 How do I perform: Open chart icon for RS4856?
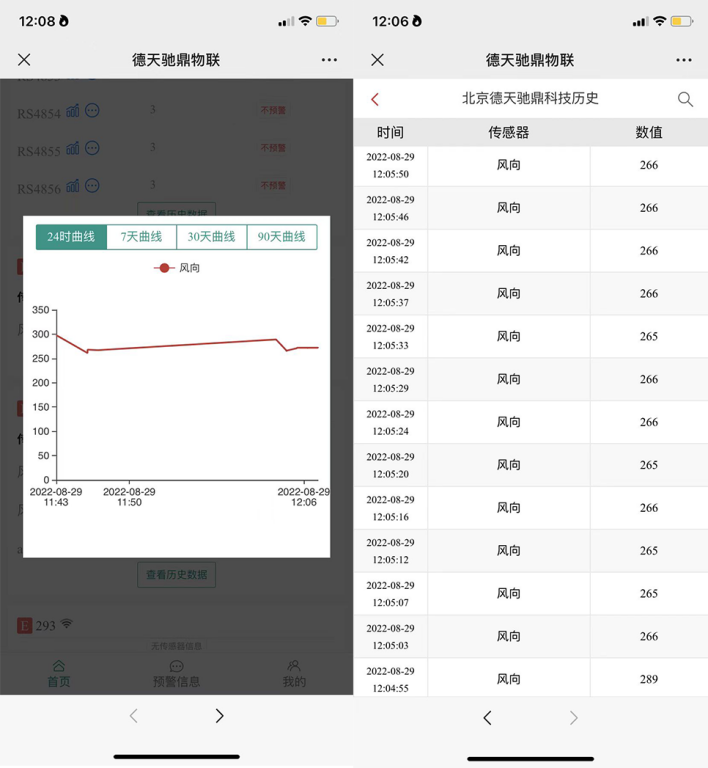pyautogui.click(x=72, y=186)
